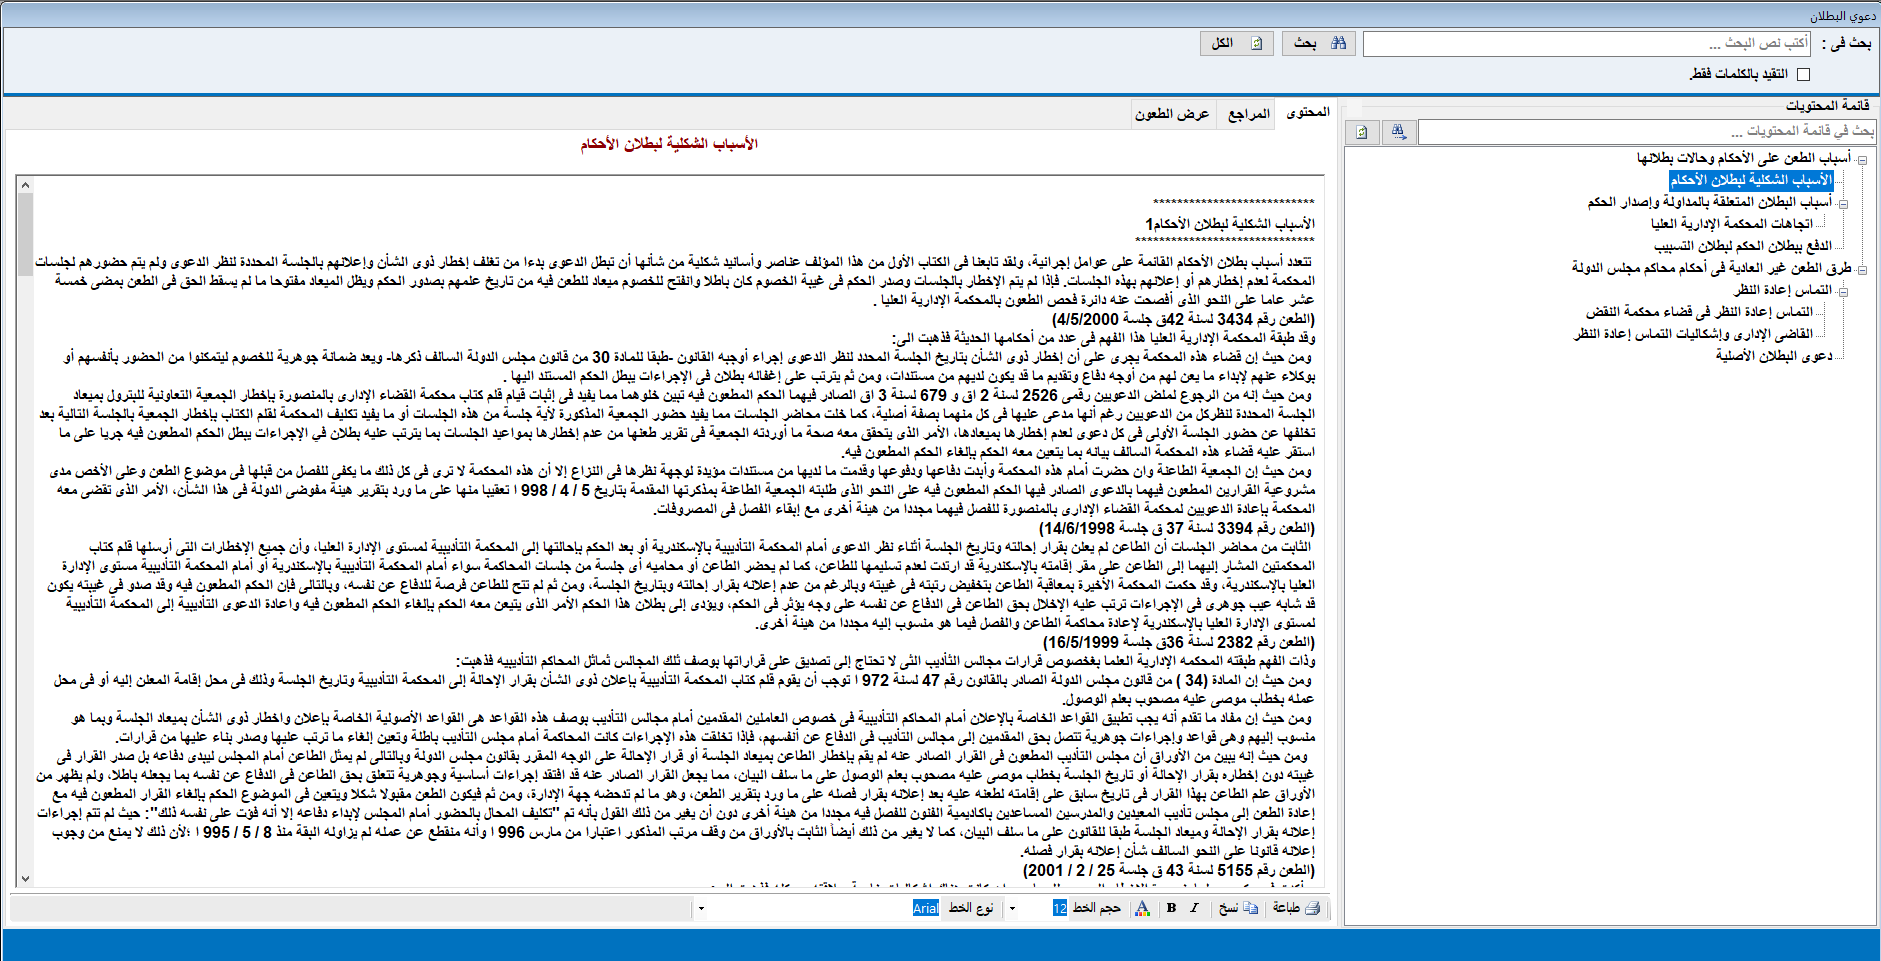Switch to the المراجع tab
Viewport: 1881px width, 961px height.
1248,114
